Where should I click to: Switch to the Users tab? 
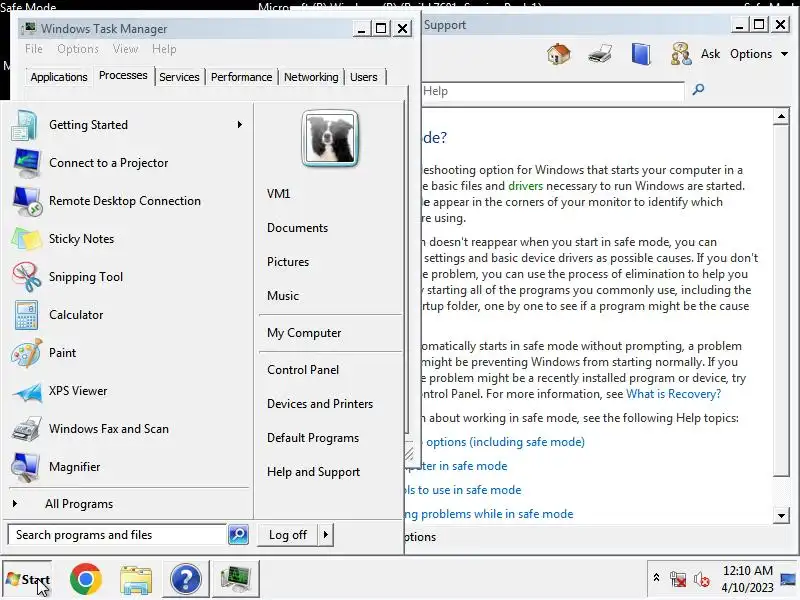tap(364, 77)
